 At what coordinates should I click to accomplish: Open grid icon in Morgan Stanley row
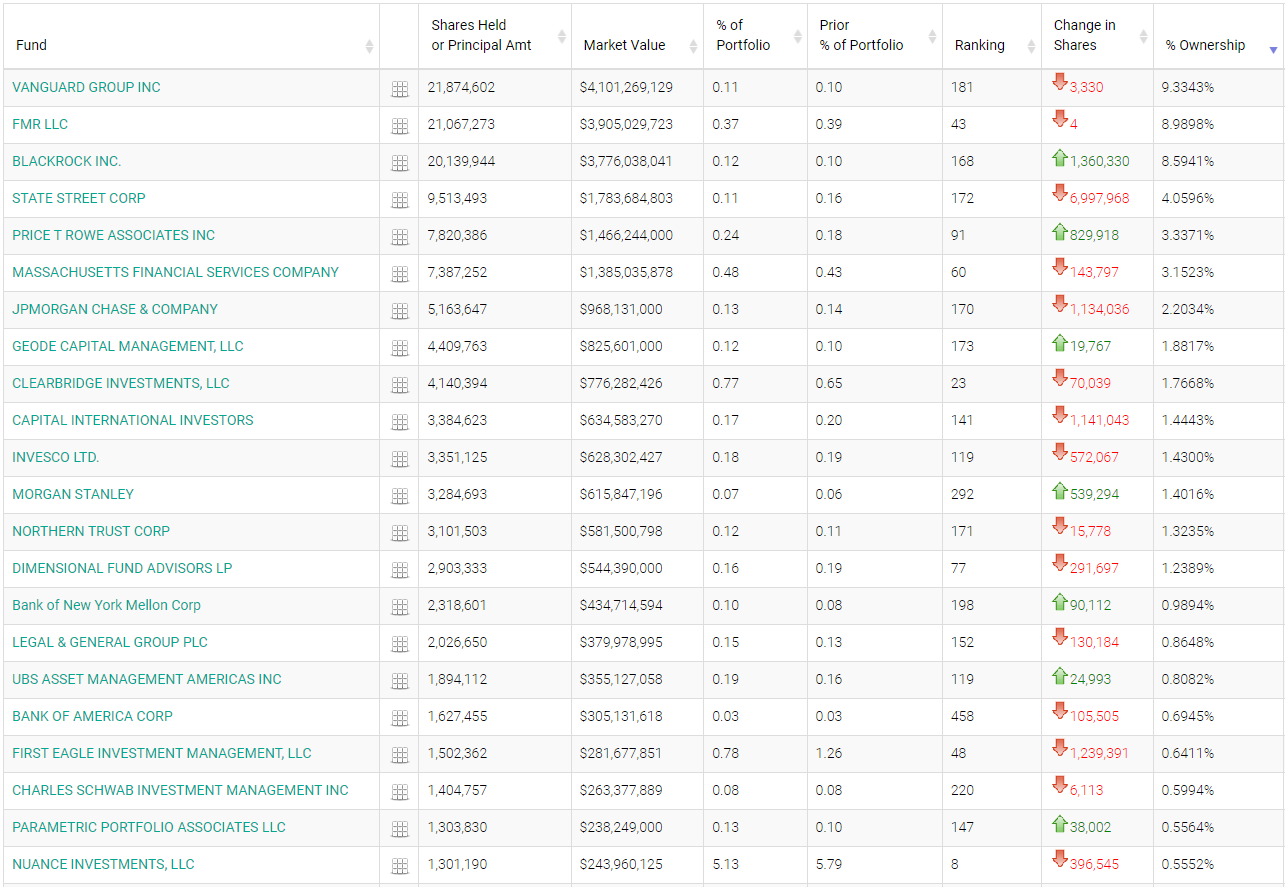pyautogui.click(x=400, y=496)
